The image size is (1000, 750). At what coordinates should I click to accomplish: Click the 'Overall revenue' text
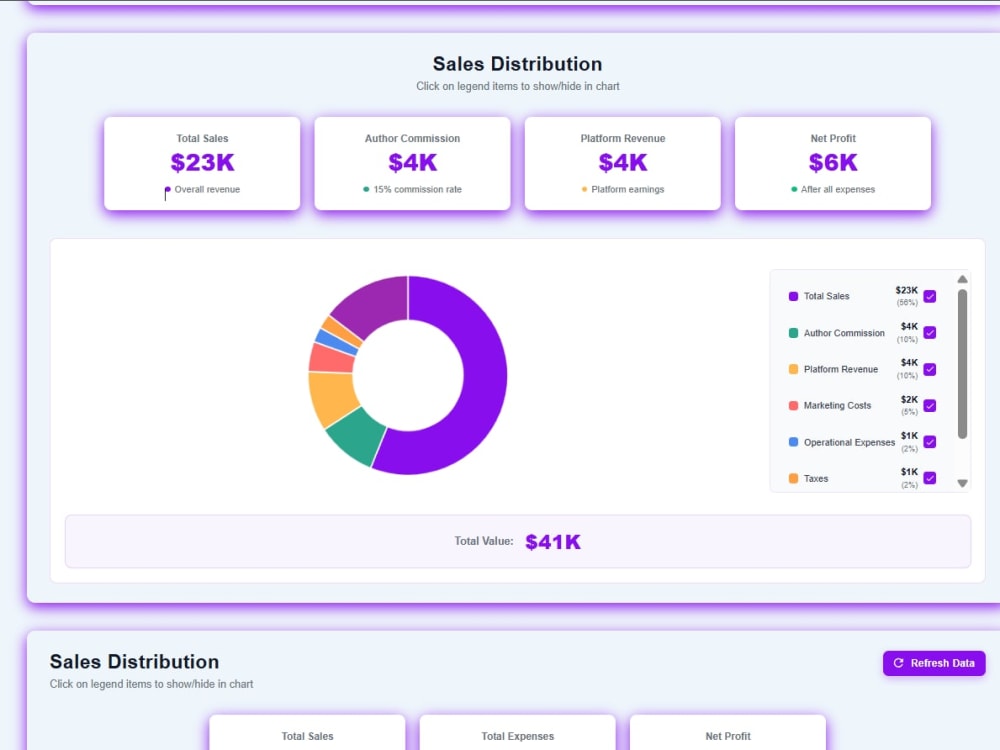[207, 189]
